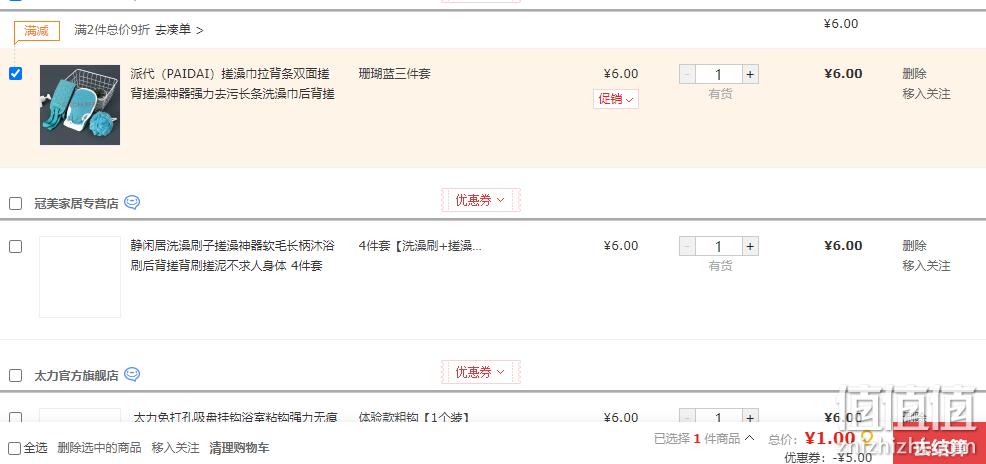Select the 太力官方旗舰店 shop checkbox
986x464 pixels.
[x=16, y=376]
